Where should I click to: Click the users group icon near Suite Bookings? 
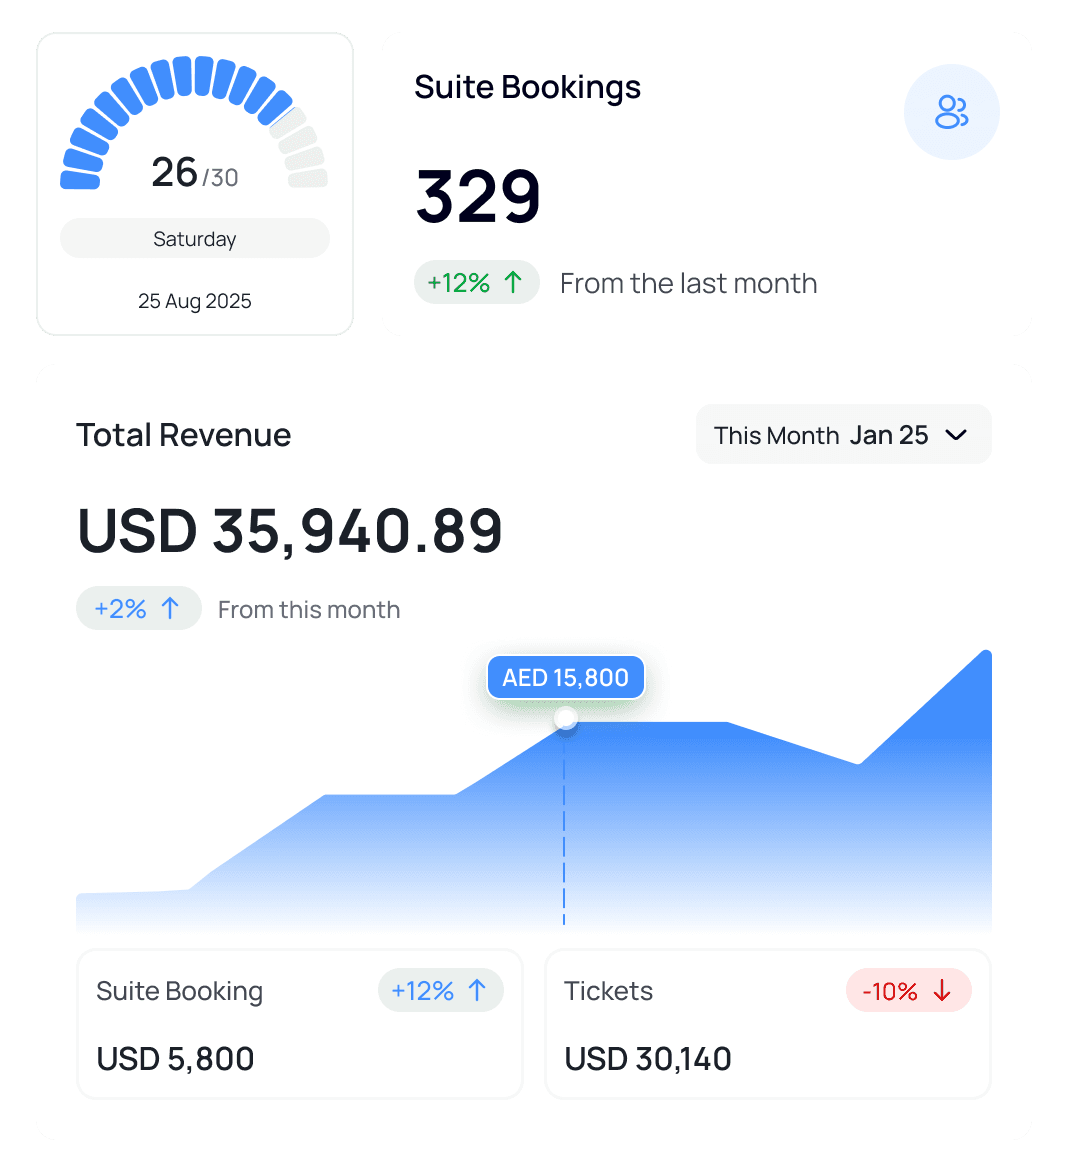[951, 112]
